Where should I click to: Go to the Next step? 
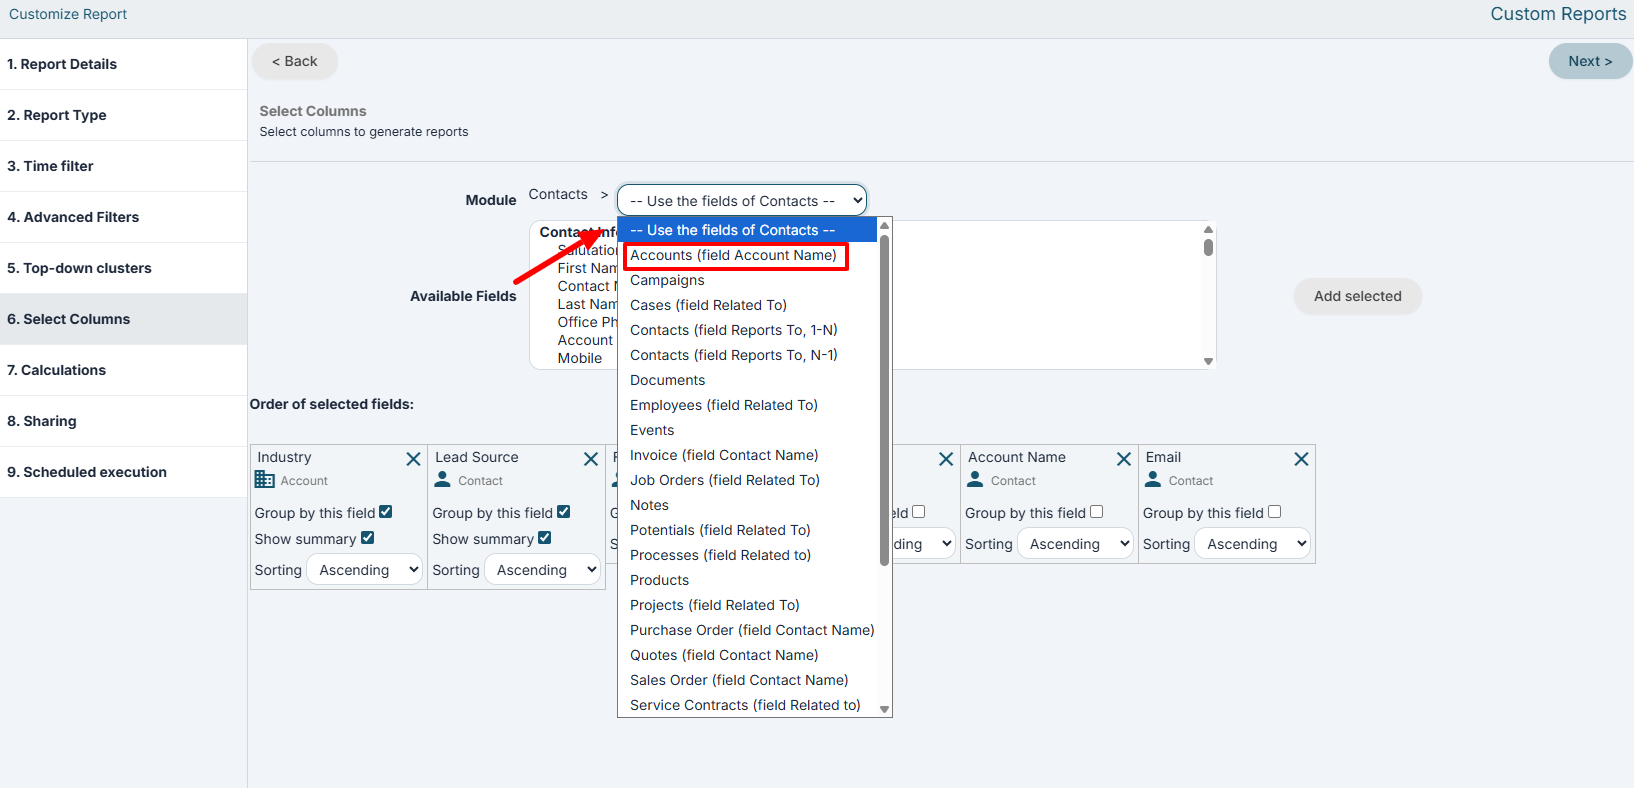tap(1590, 61)
